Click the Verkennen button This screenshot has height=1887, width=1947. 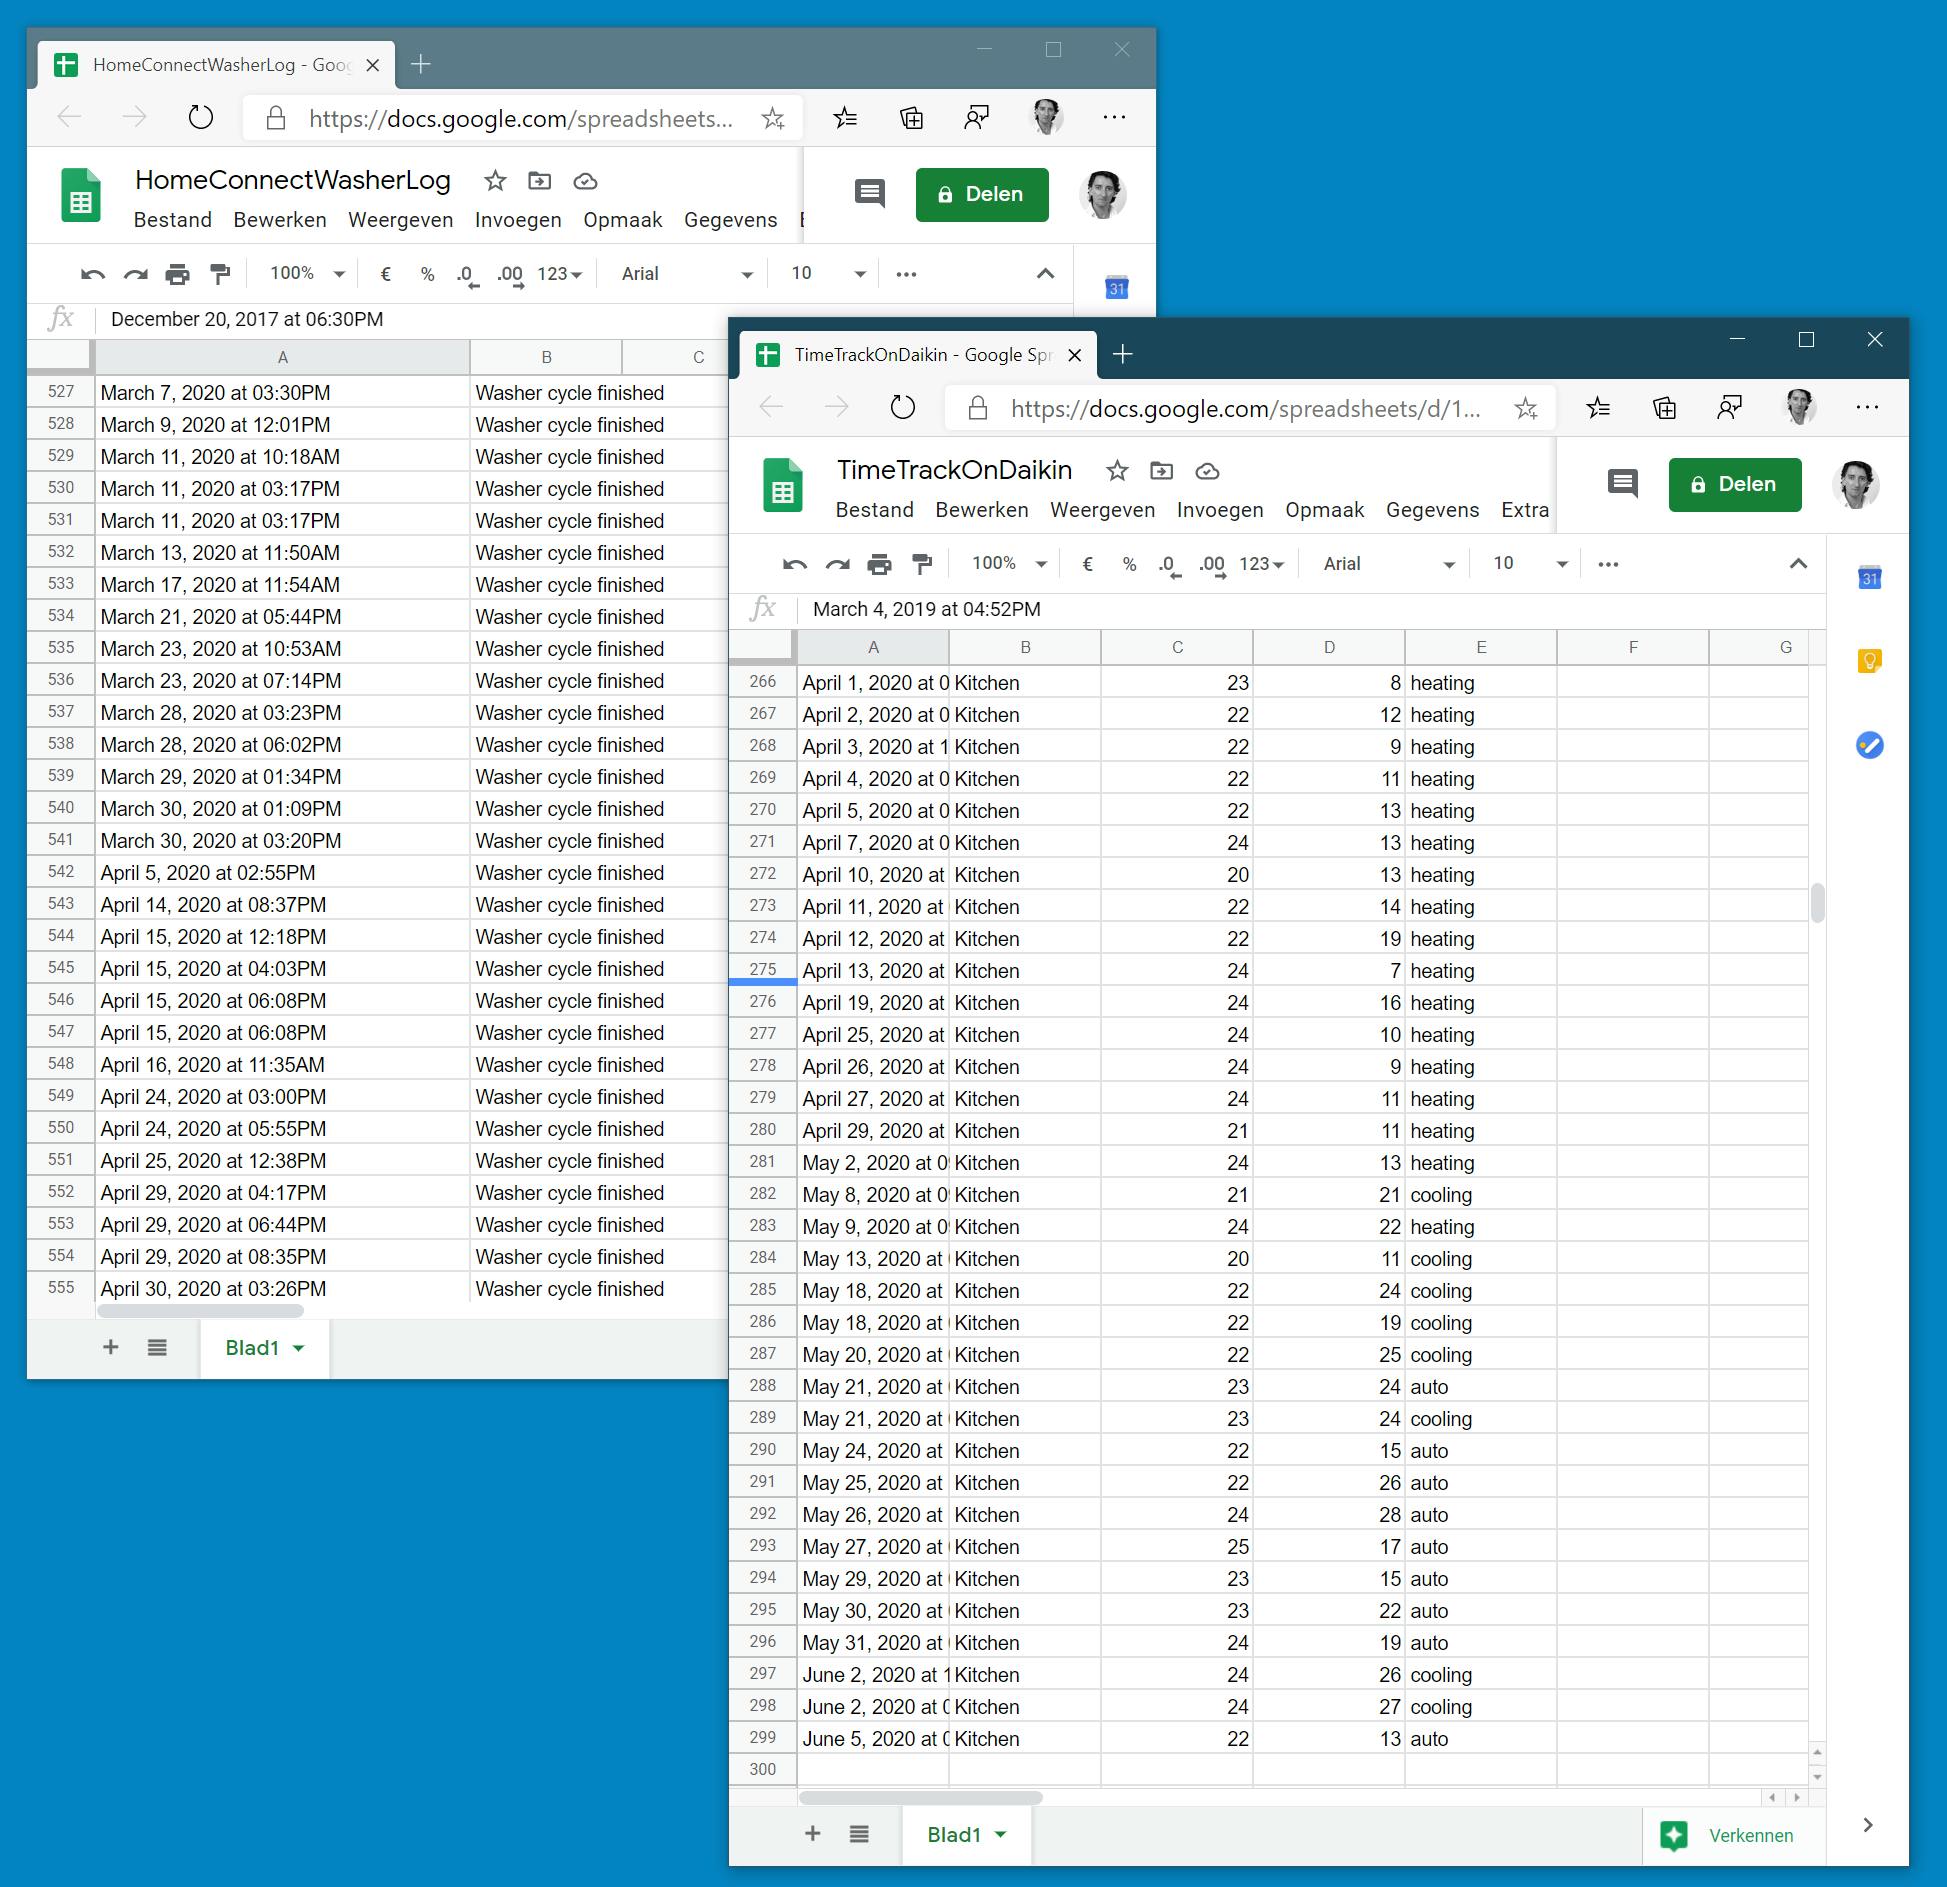coord(1734,1835)
